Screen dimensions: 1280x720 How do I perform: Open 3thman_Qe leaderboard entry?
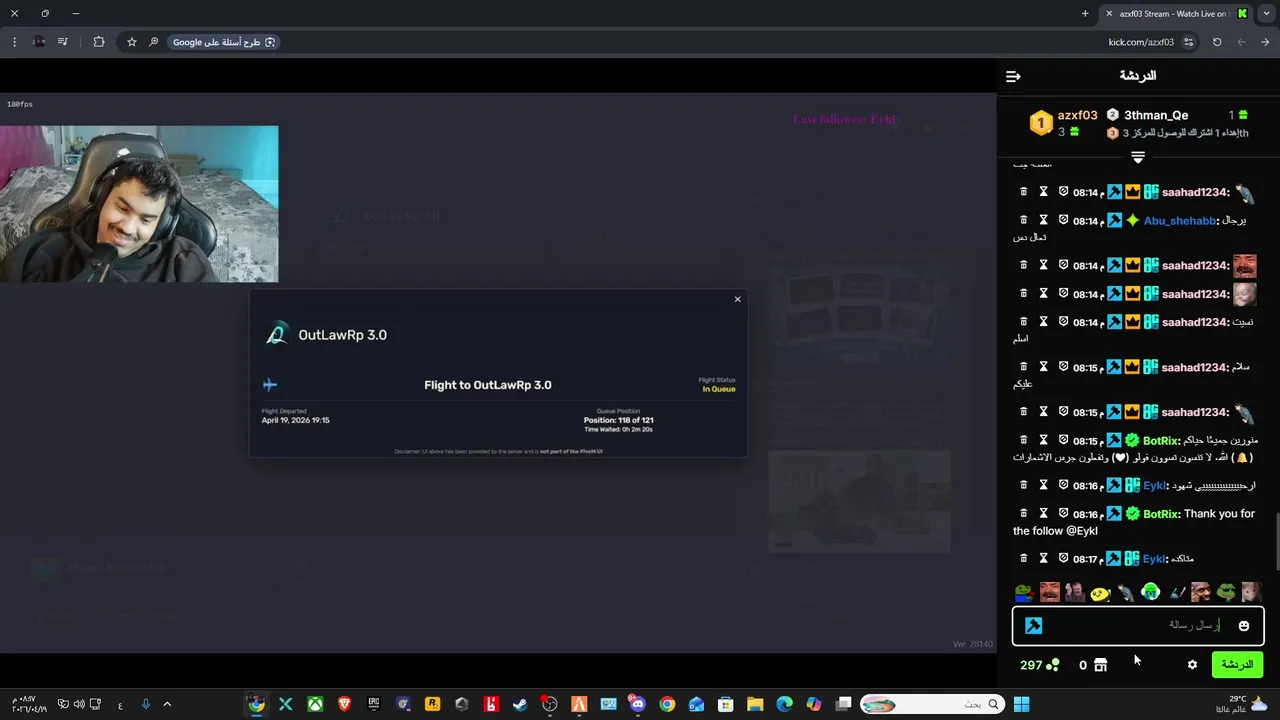tap(1156, 115)
